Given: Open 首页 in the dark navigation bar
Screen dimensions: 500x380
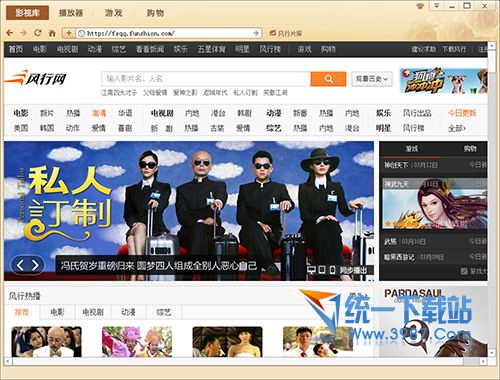Looking at the screenshot, I should (x=16, y=49).
